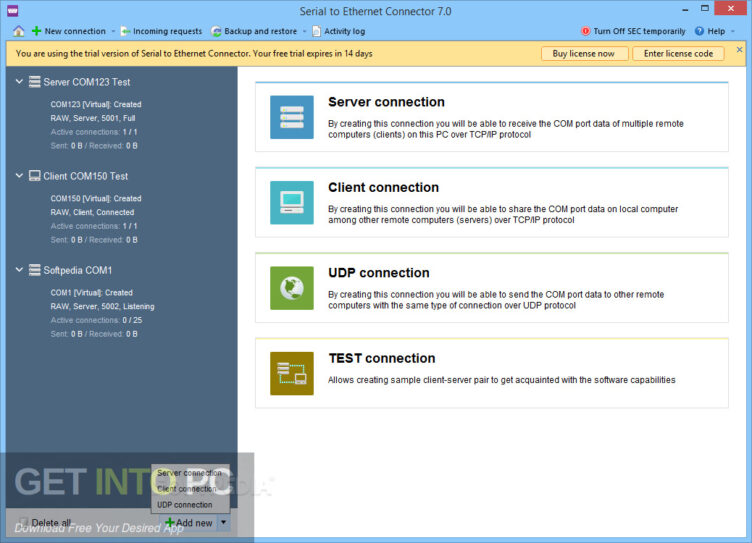Select the Client COM150 Test computer icon
This screenshot has width=752, height=543.
(x=35, y=176)
